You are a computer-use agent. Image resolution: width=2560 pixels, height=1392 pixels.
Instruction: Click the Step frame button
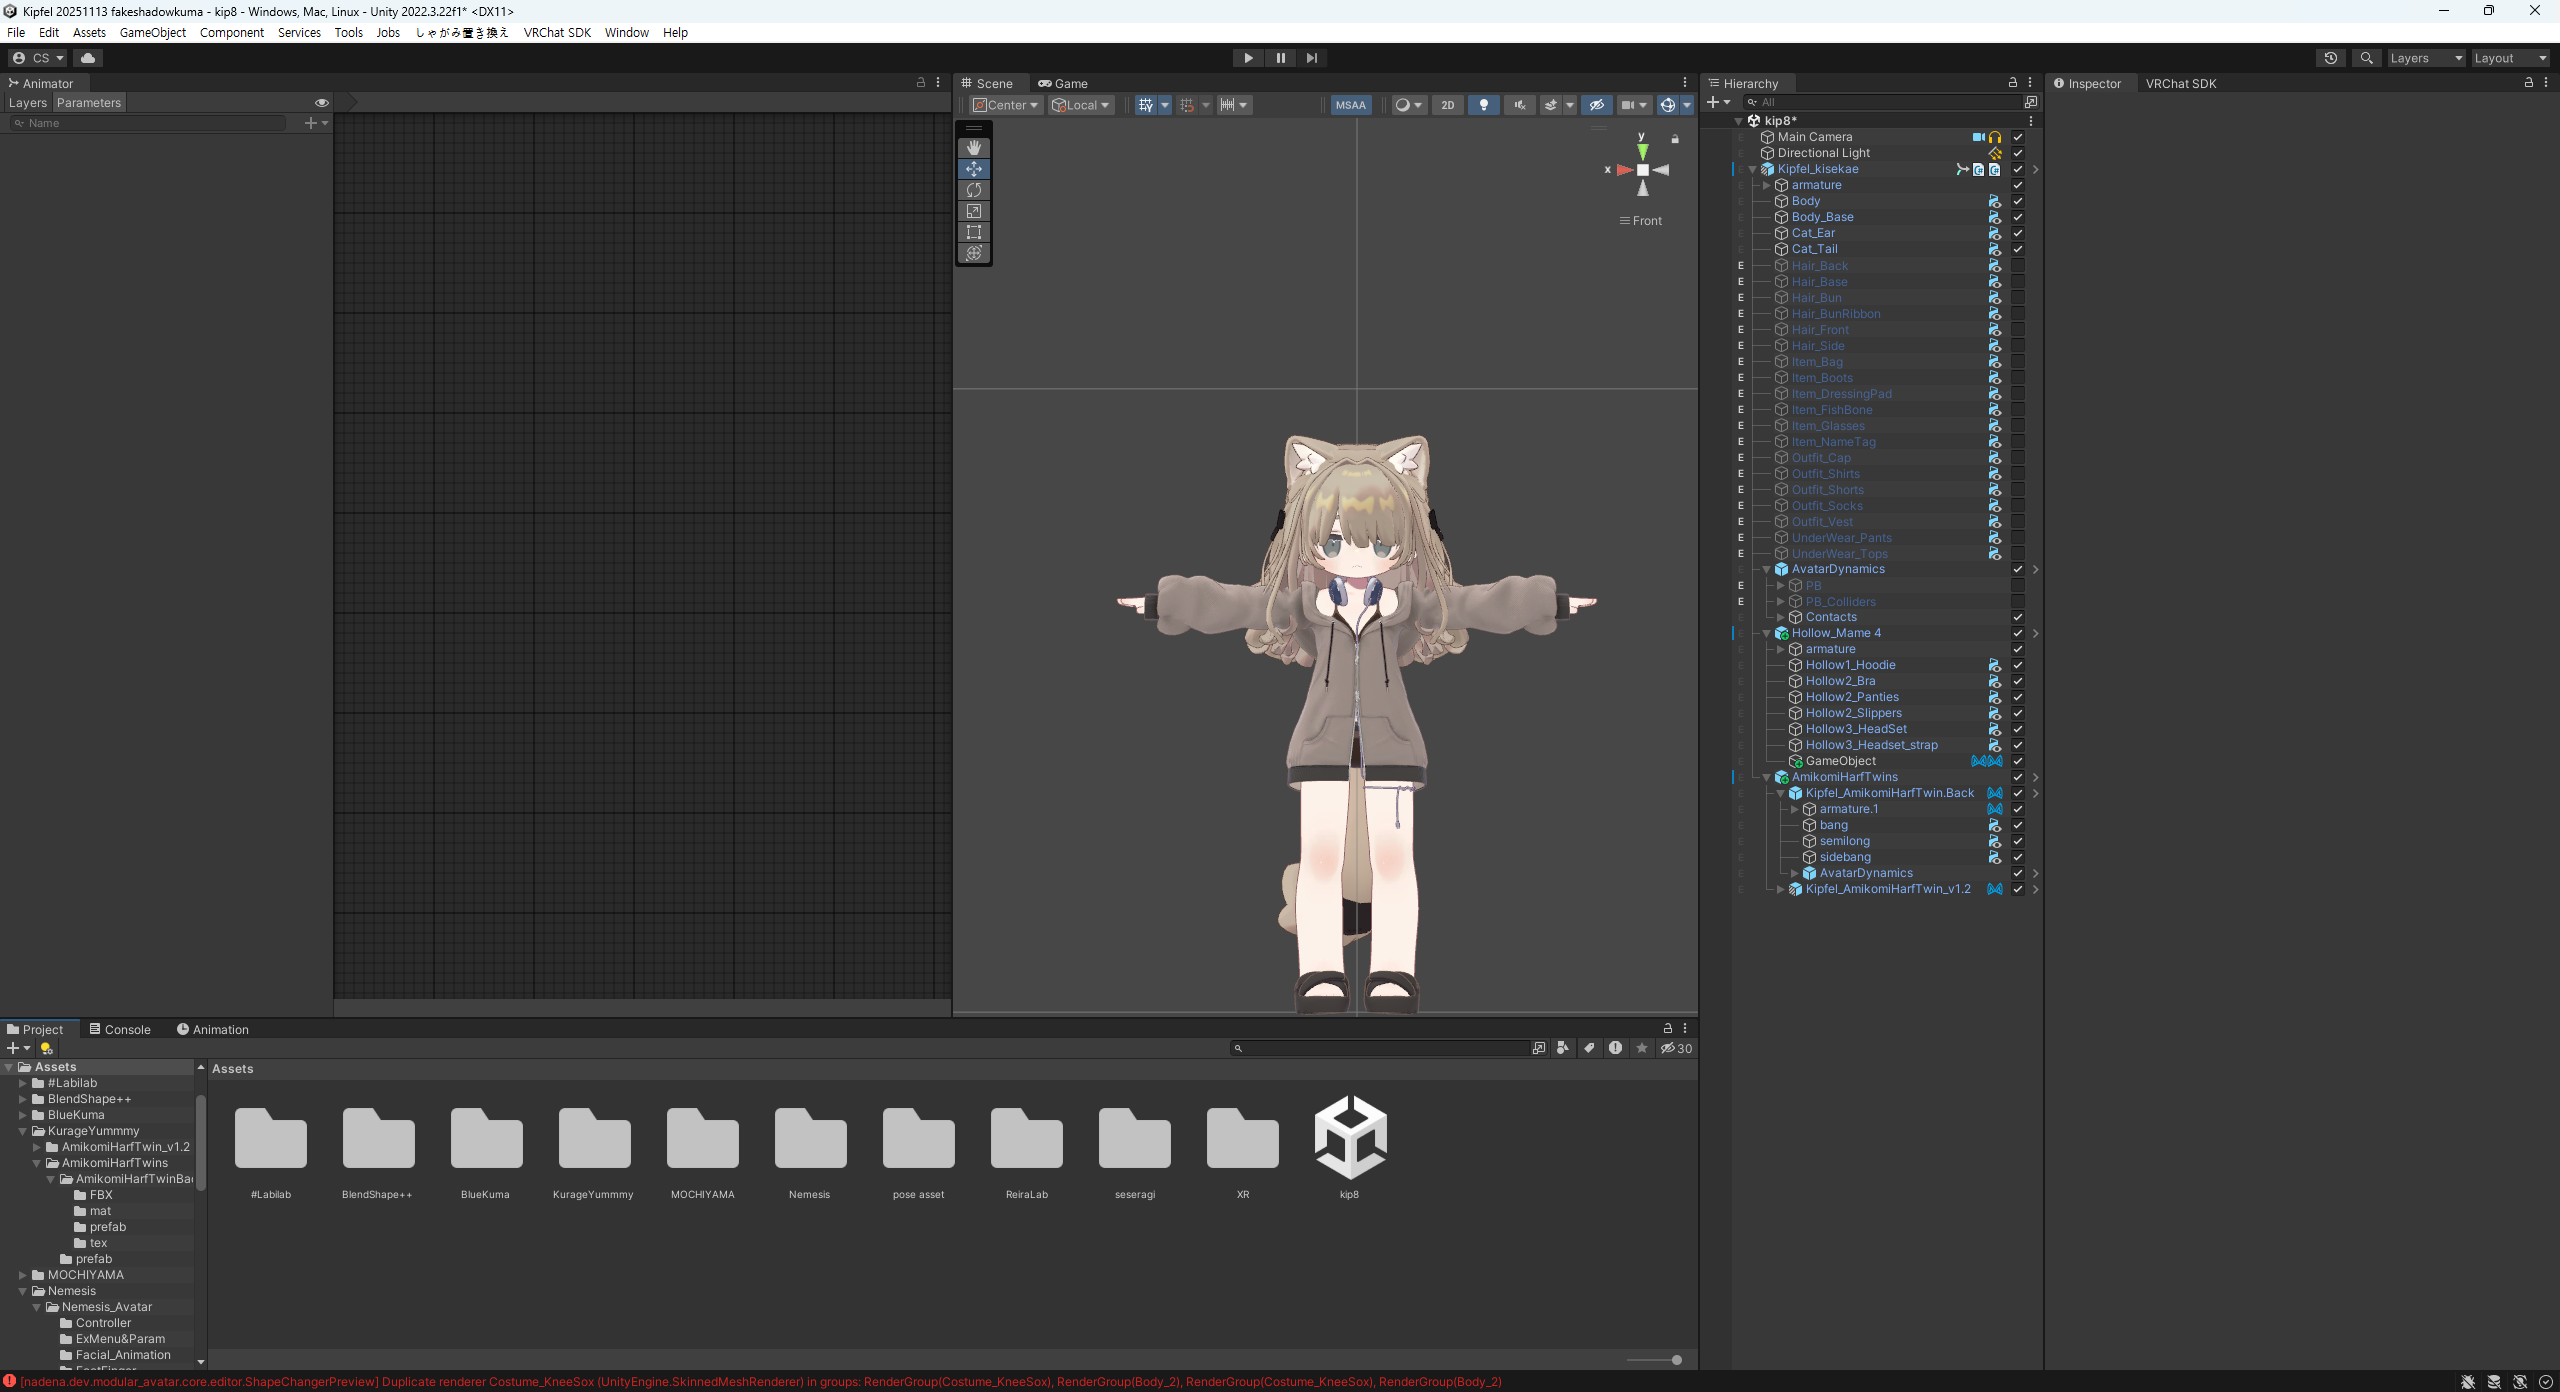(x=1312, y=58)
